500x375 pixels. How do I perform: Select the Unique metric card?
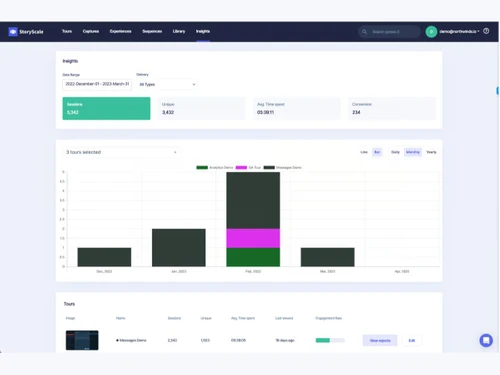tap(202, 108)
